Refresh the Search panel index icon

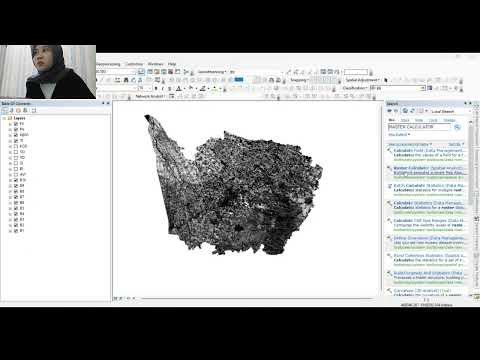coord(412,111)
